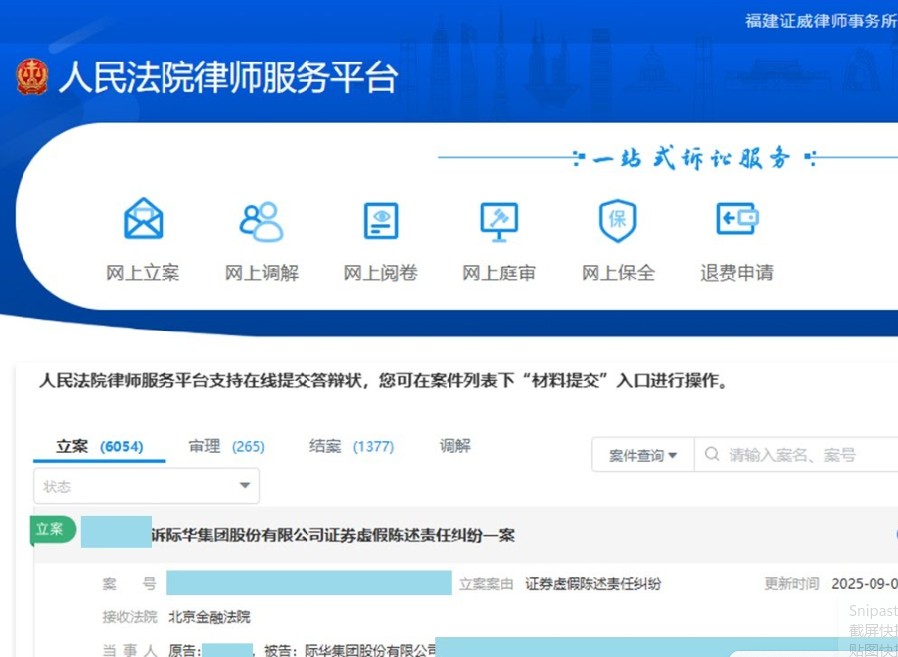Click the 网上立案 label

(x=143, y=273)
